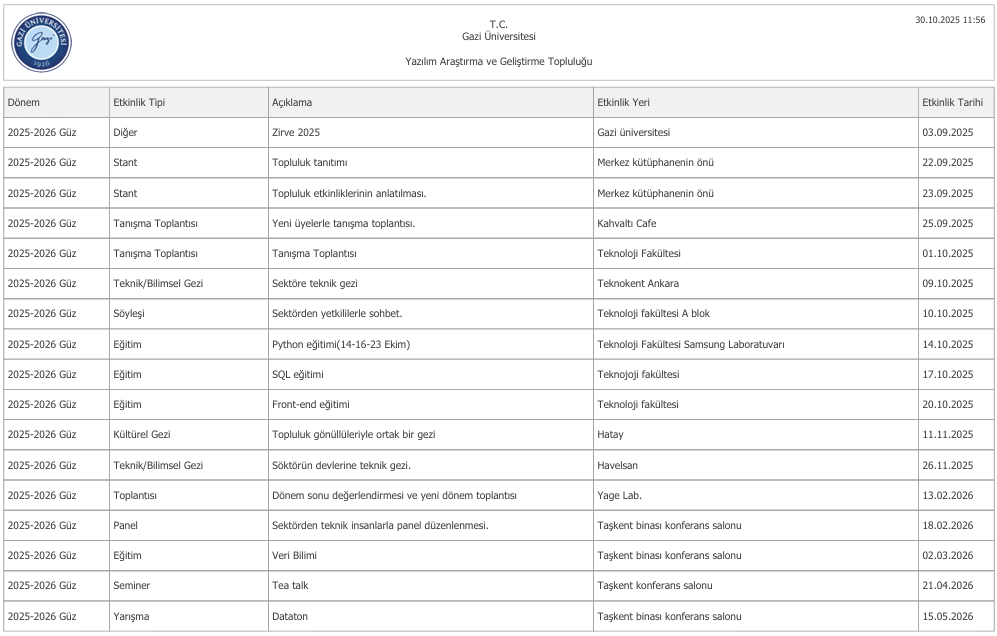Click the date 15.05.2026 cell
Viewport: 997px width, 636px height.
click(947, 616)
